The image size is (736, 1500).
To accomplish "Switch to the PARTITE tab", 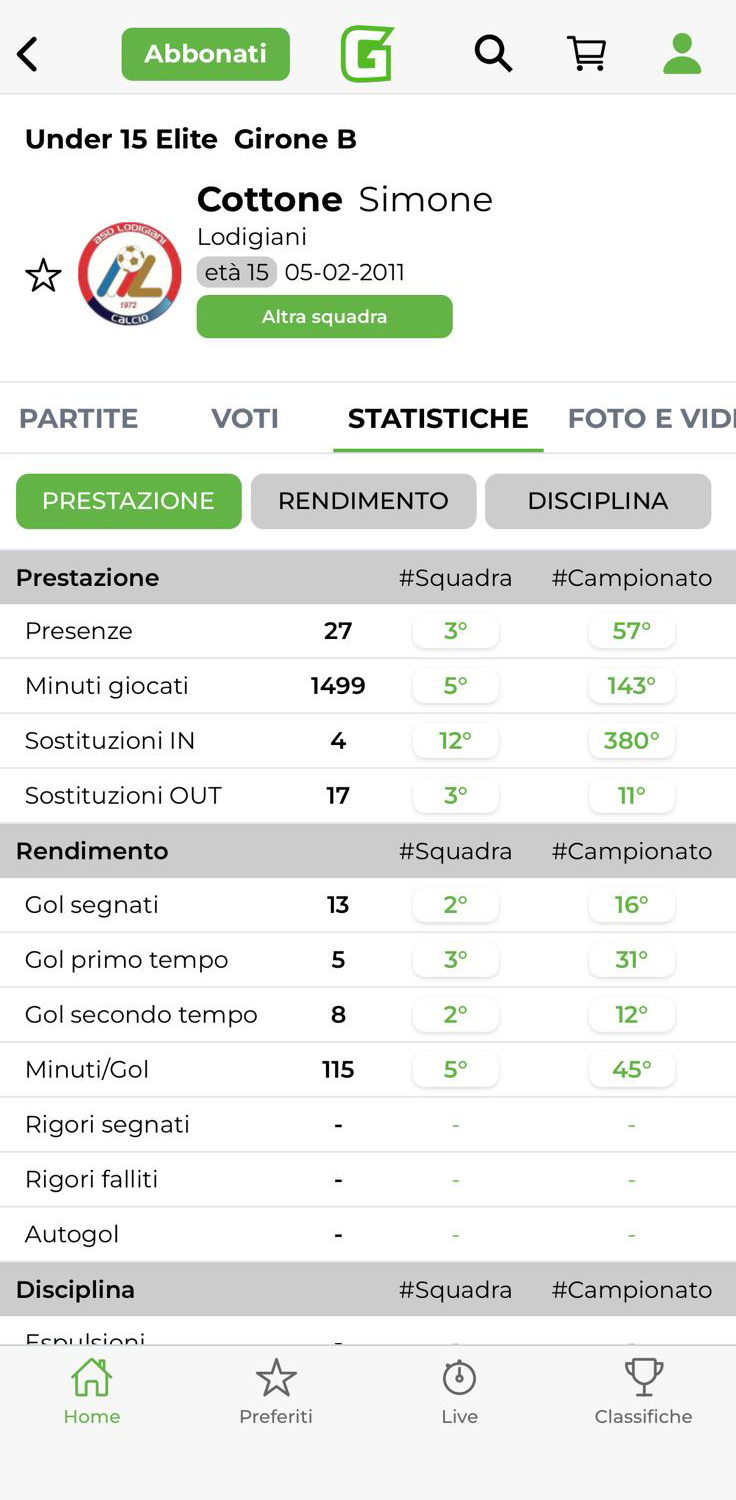I will pos(79,418).
